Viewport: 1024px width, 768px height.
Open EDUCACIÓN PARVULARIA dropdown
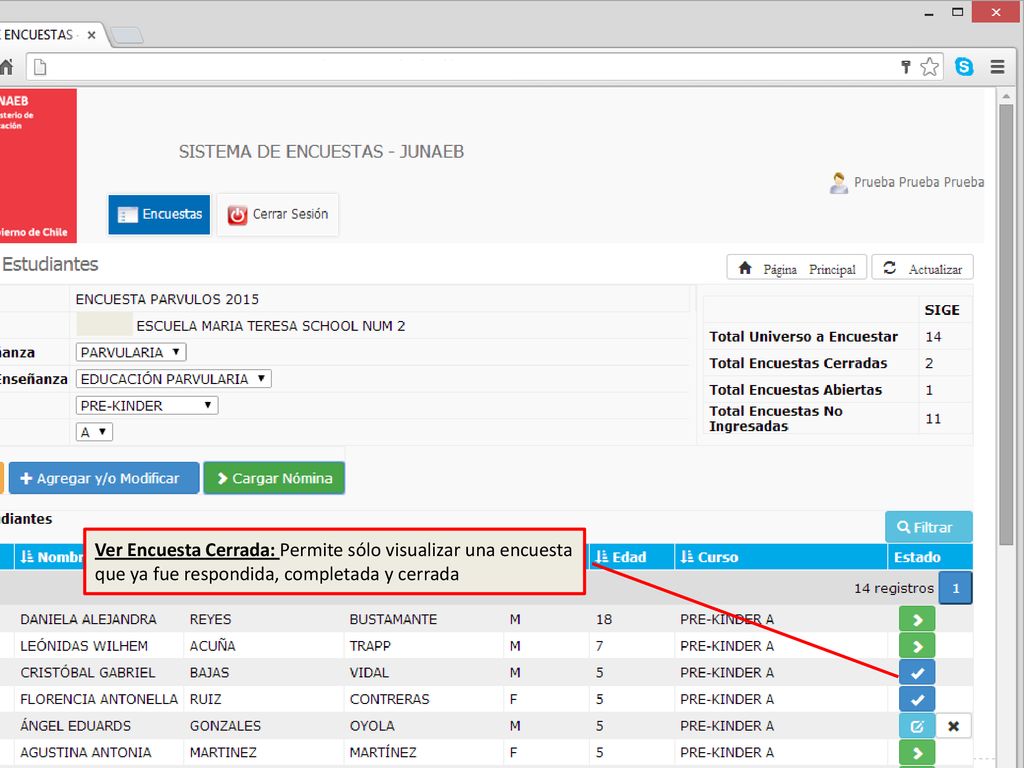tap(174, 379)
